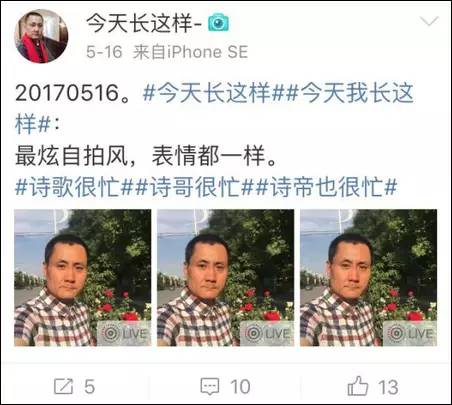Tap the teal camera badge icon
The height and width of the screenshot is (405, 452).
(218, 23)
